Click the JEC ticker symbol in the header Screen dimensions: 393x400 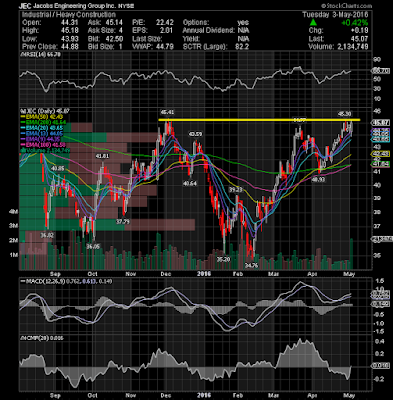point(25,6)
